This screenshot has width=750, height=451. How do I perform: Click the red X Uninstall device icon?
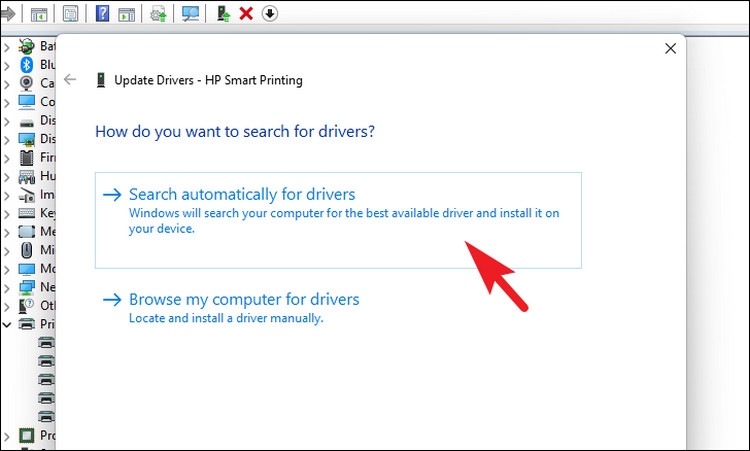pyautogui.click(x=246, y=13)
